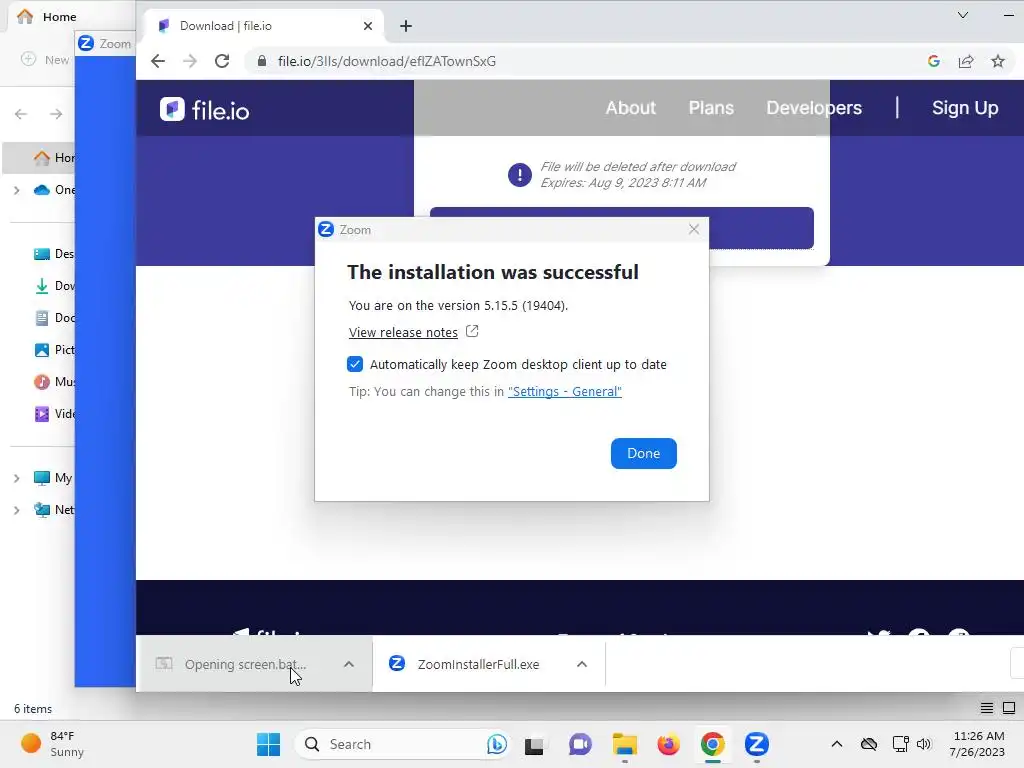Expand options for ZoomInstallerFull.exe download
The image size is (1024, 768).
[x=581, y=664]
